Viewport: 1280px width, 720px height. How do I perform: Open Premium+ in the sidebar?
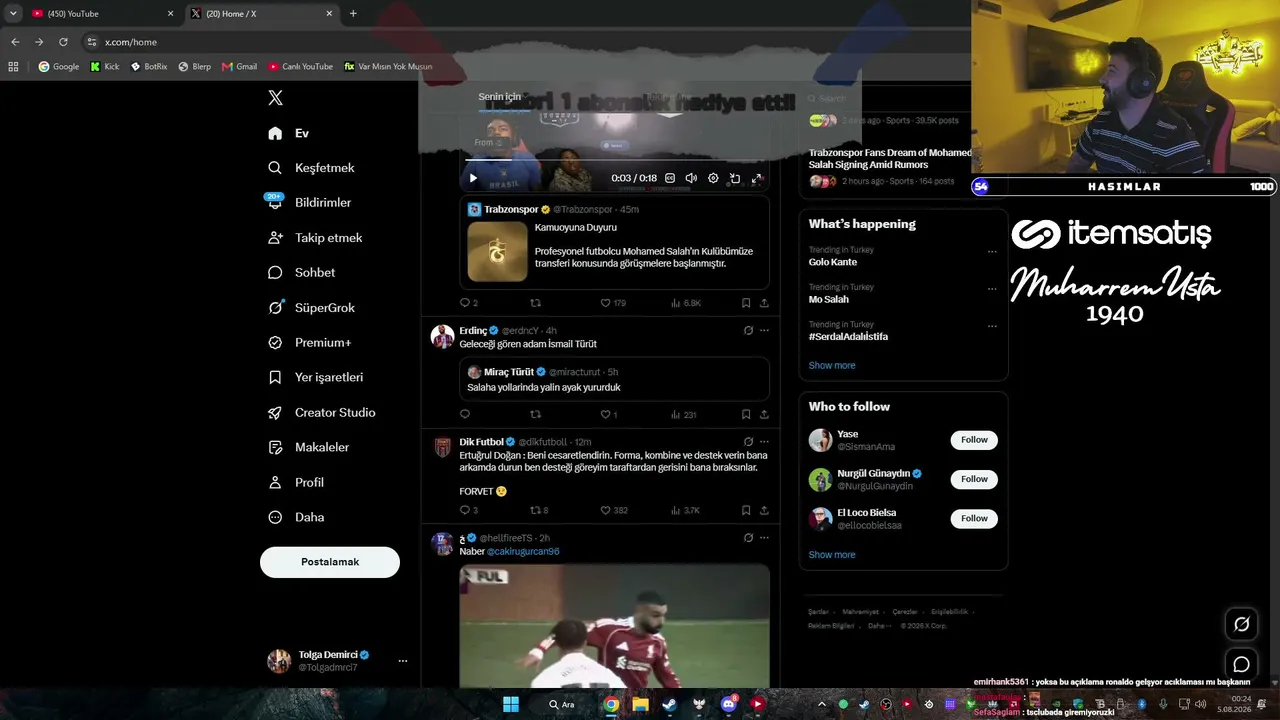[309, 343]
